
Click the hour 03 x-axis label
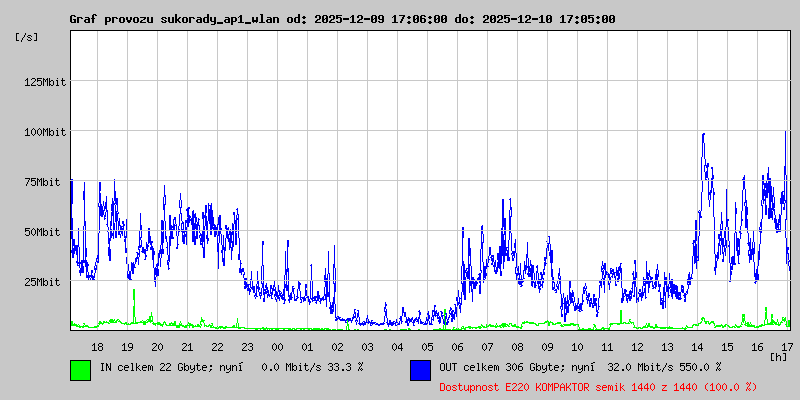(367, 347)
